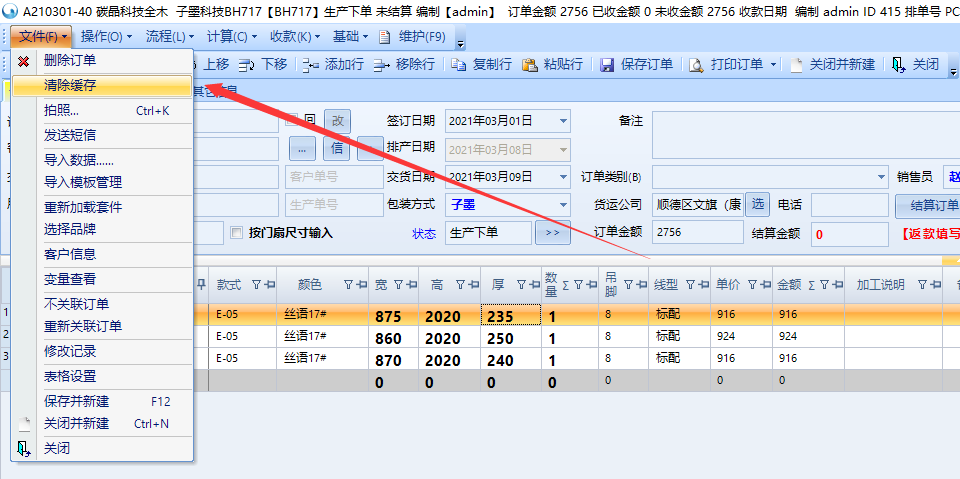Viewport: 960px width, 479px height.
Task: Toggle the 按门扇尺寸输入 checkbox
Action: click(x=237, y=233)
